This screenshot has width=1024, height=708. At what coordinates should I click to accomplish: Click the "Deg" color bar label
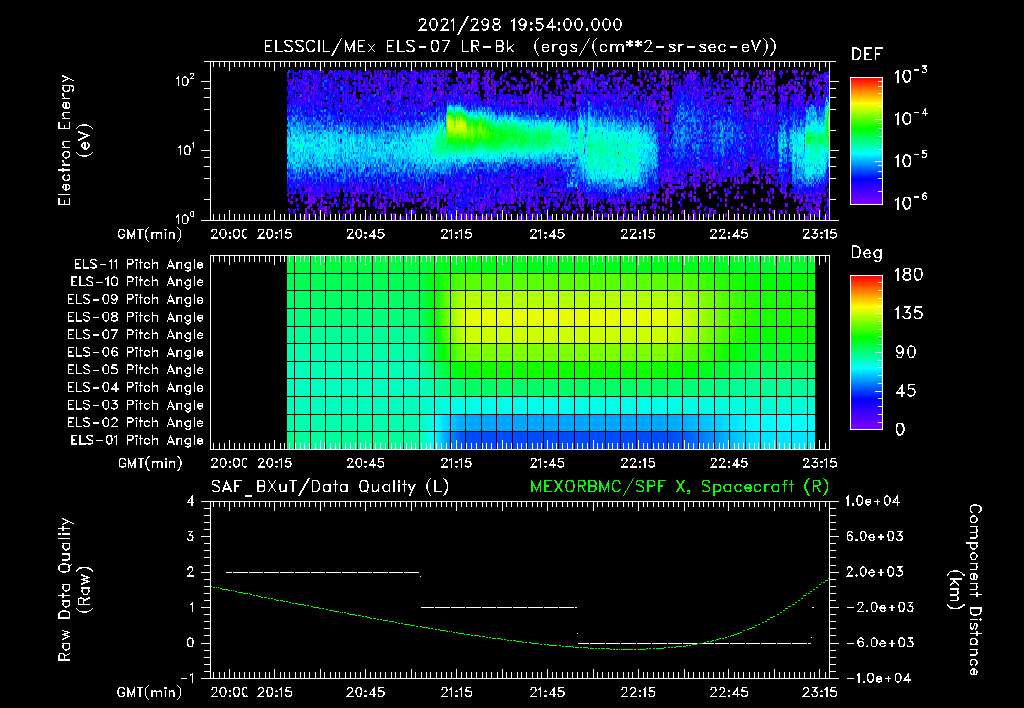click(x=867, y=253)
